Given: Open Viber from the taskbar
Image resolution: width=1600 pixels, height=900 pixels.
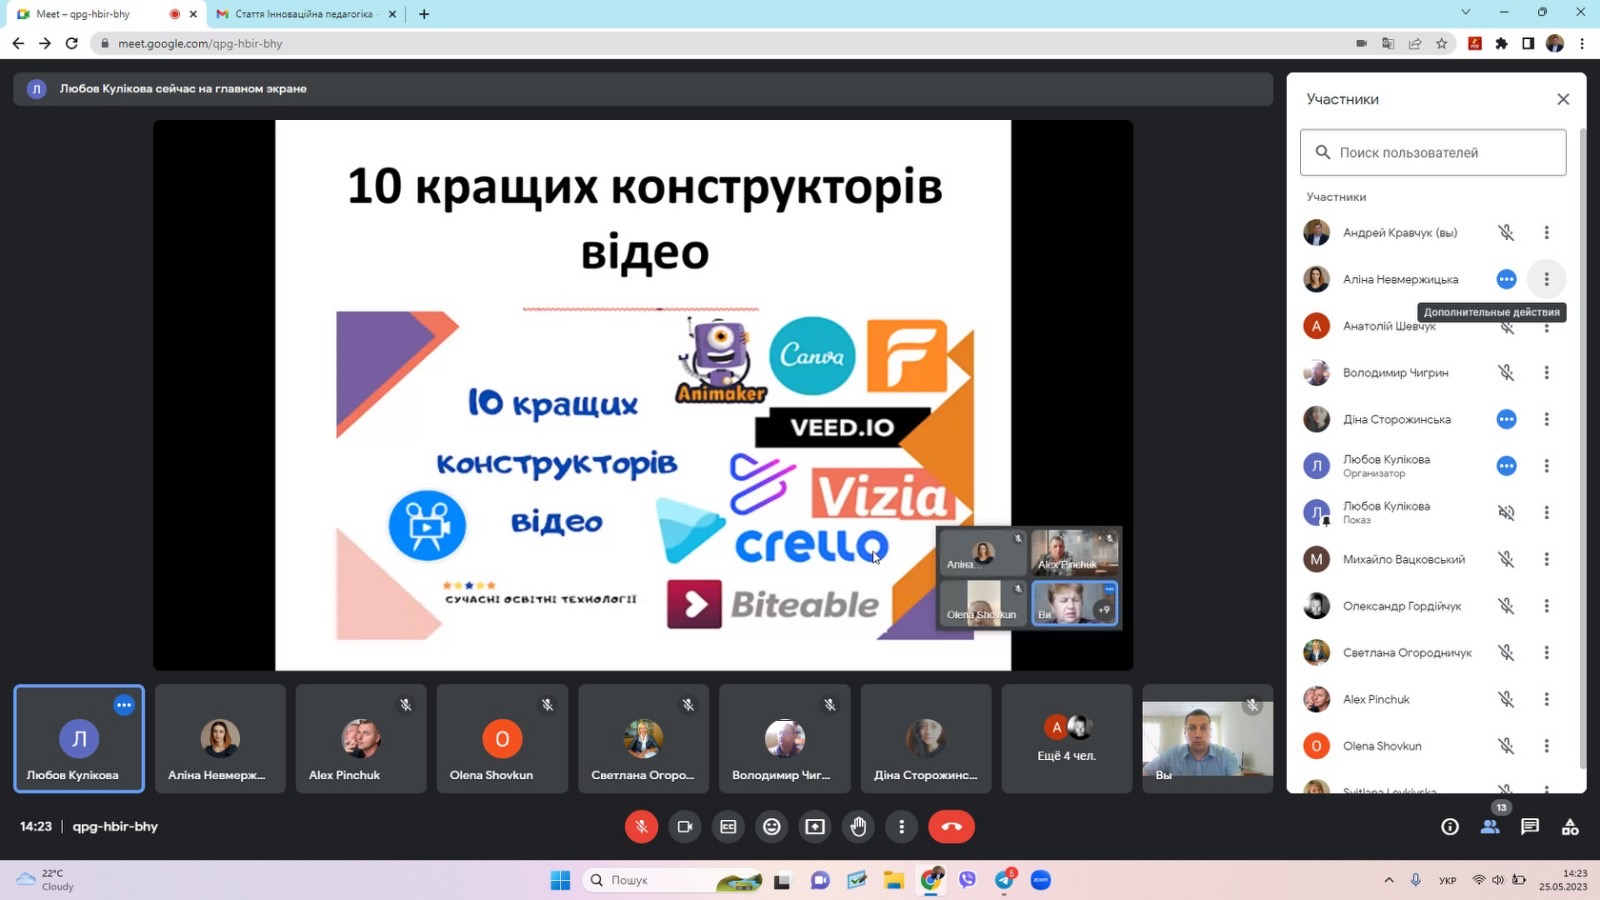Looking at the screenshot, I should 967,880.
